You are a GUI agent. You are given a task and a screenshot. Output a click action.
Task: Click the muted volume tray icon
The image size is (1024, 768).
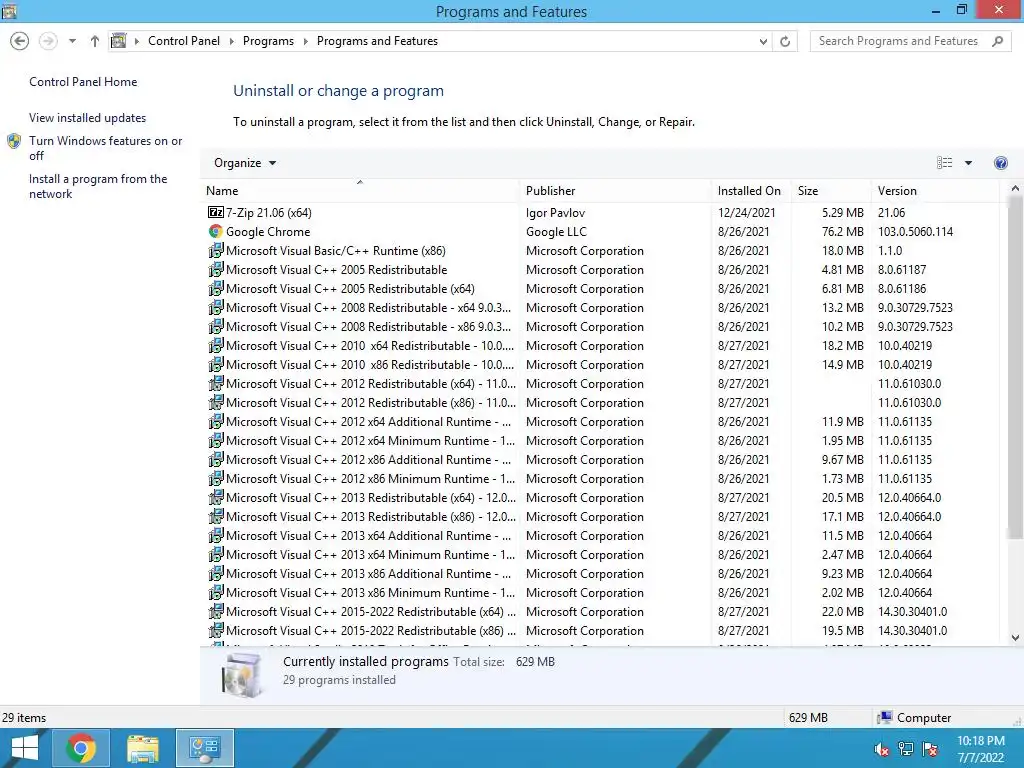882,749
